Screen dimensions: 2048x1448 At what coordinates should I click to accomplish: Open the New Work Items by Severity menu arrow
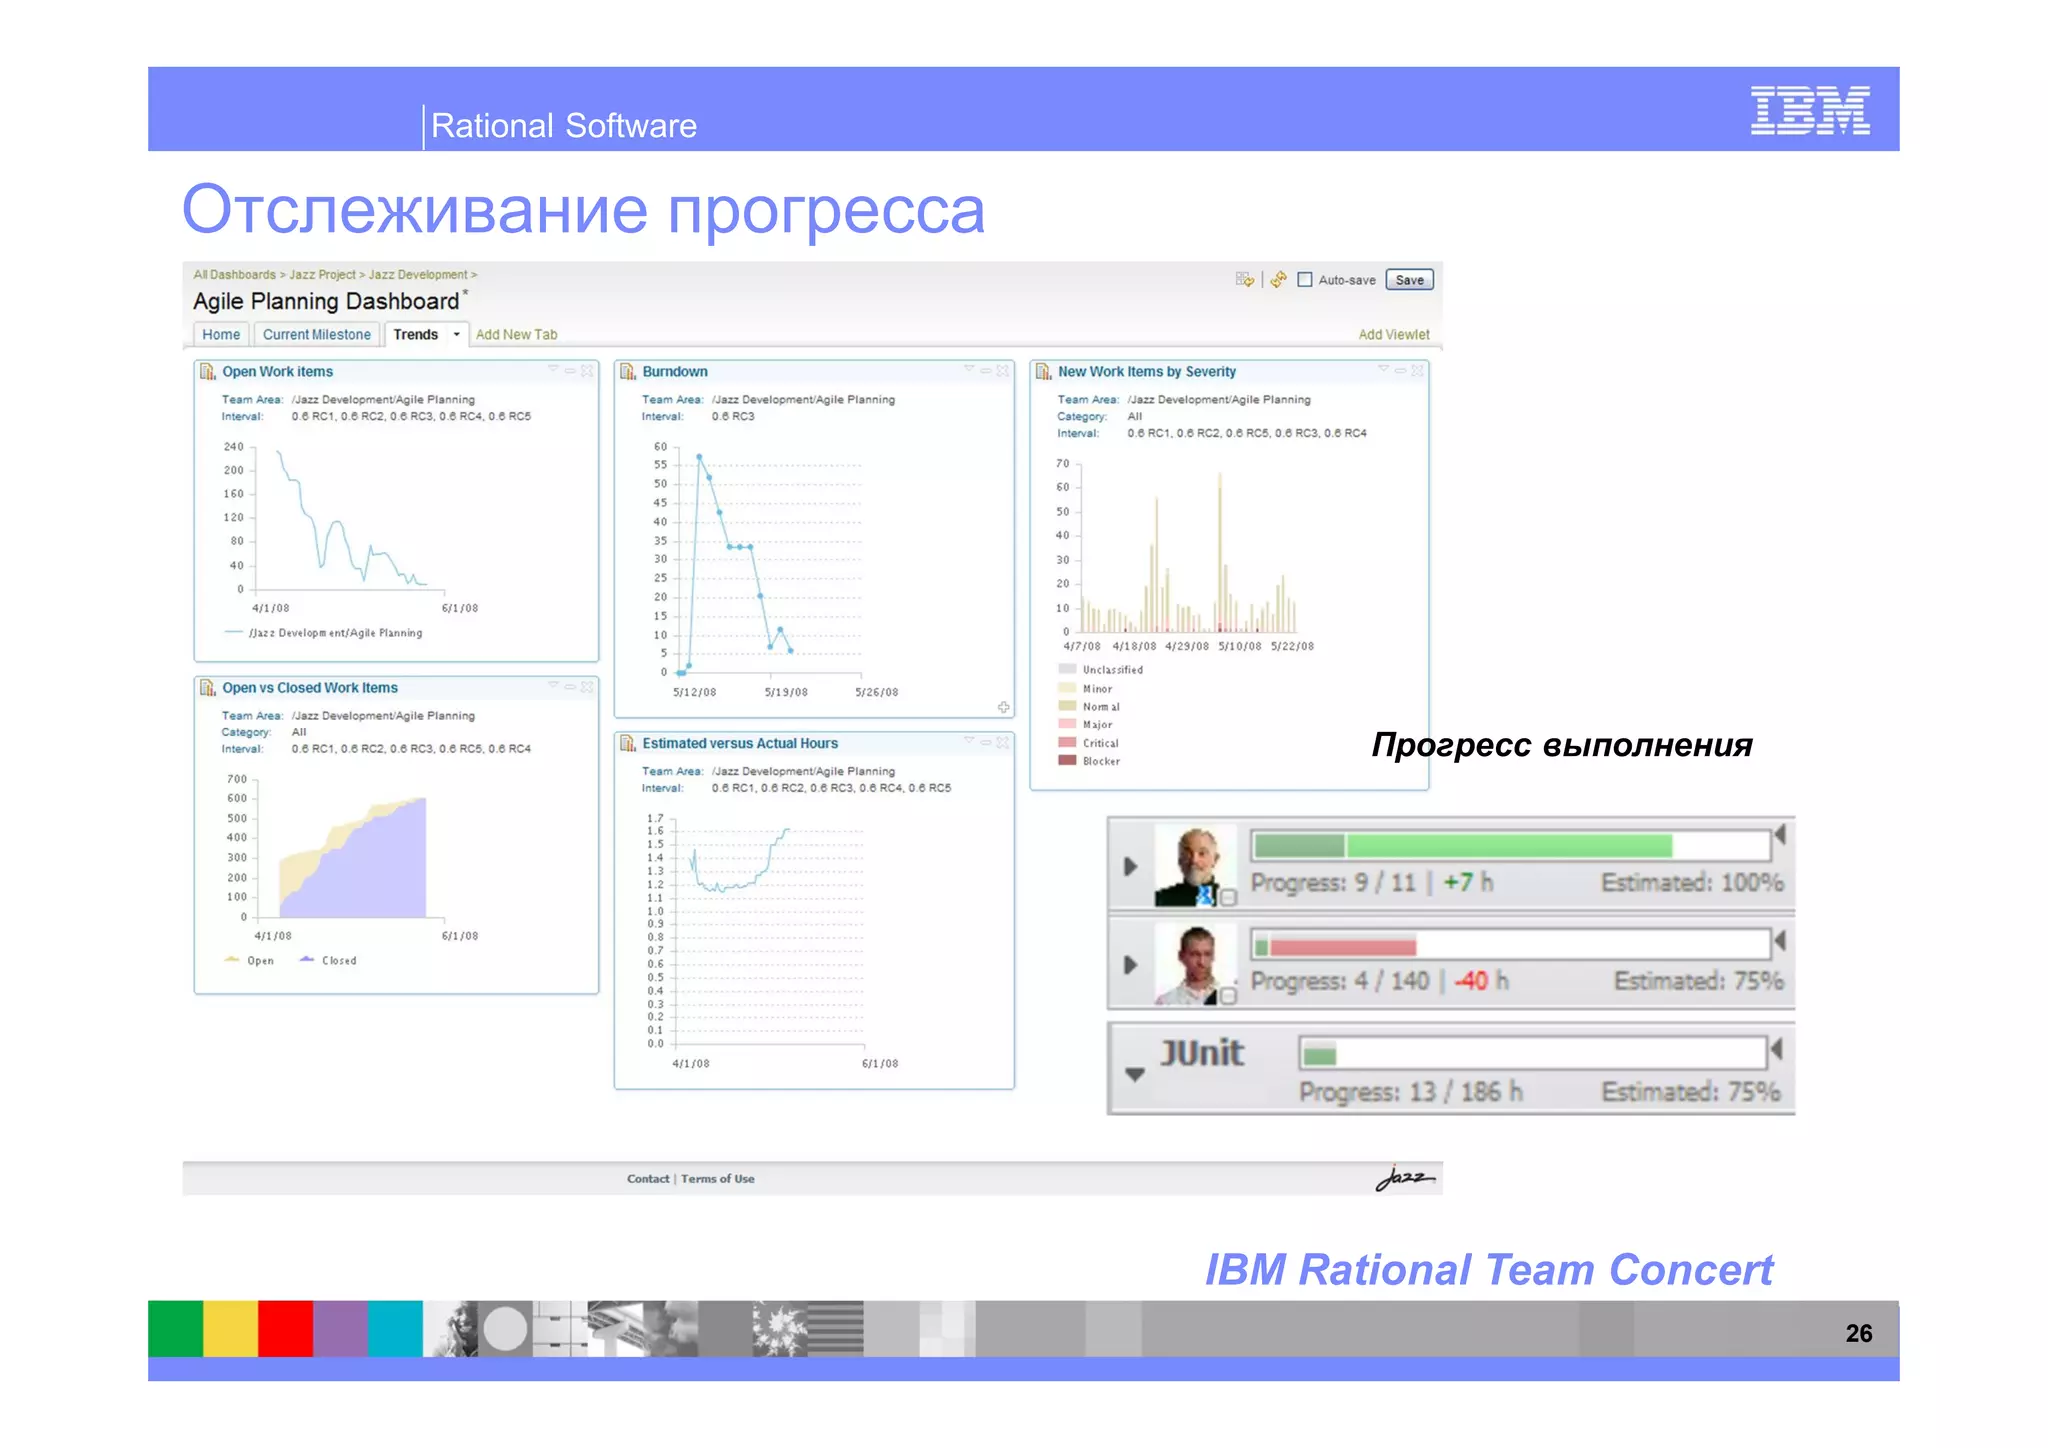(x=1384, y=370)
